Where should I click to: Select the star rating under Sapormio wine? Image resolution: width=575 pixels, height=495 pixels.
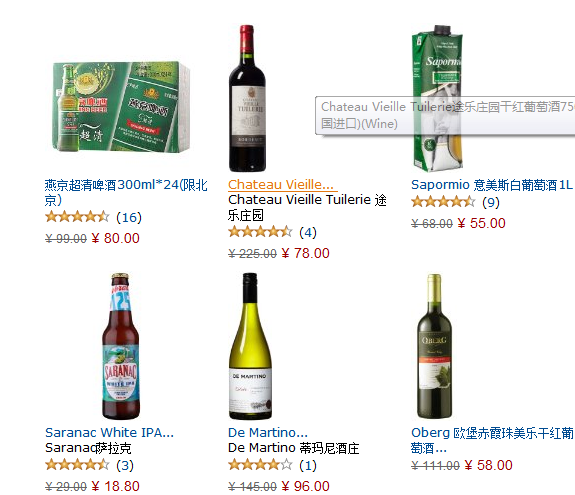(x=443, y=201)
